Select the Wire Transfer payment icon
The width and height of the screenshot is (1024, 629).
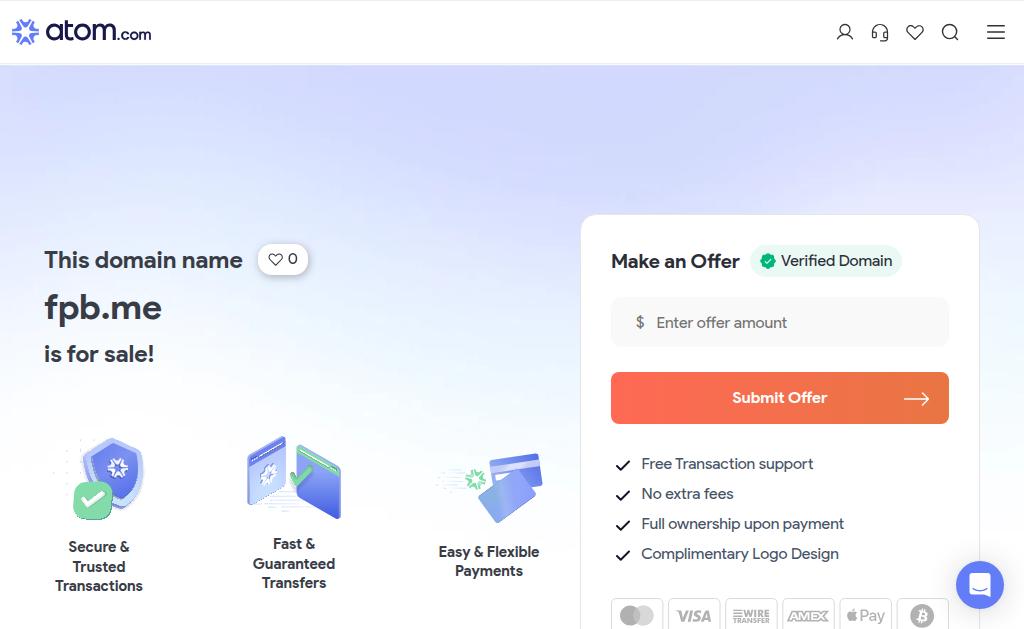click(x=751, y=615)
